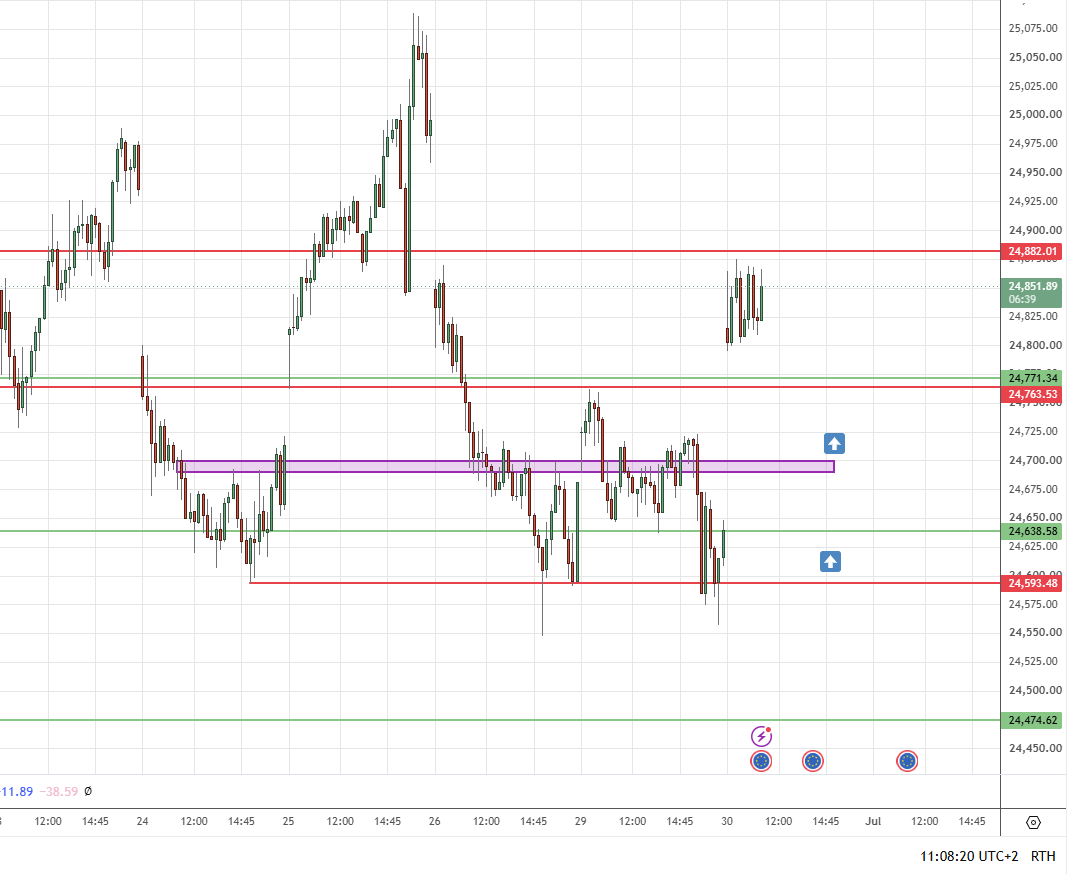1067x874 pixels.
Task: Select blue up-arrow marker above purple zone
Action: point(834,444)
